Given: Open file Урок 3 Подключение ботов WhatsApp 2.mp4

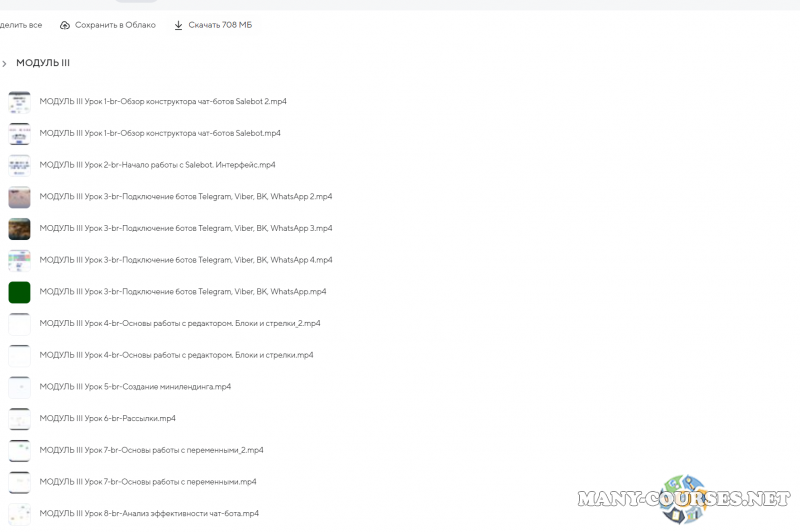Looking at the screenshot, I should coord(186,197).
